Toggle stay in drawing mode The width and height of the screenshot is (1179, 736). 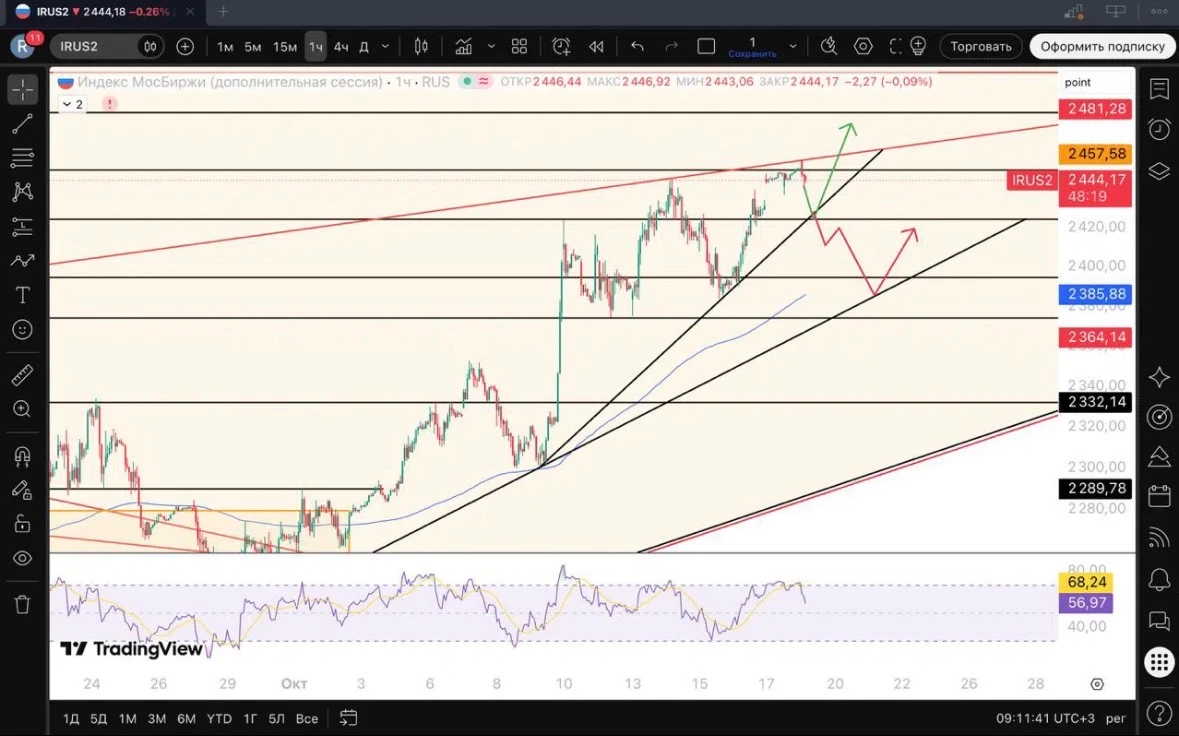click(23, 490)
